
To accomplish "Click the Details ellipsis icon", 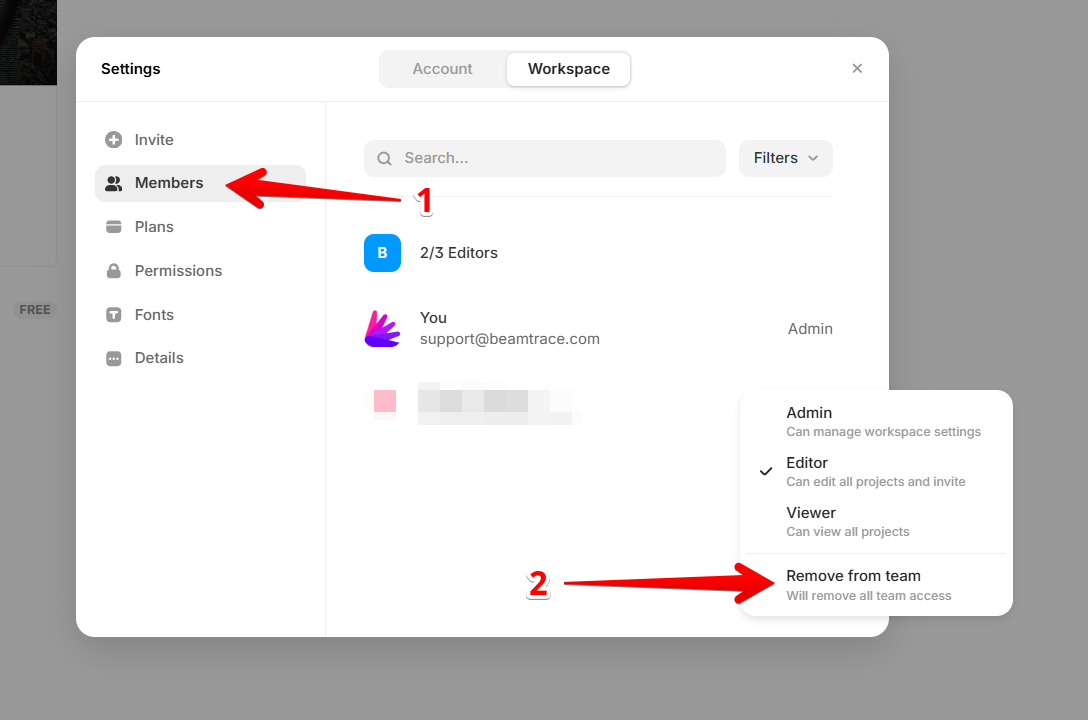I will pos(114,359).
